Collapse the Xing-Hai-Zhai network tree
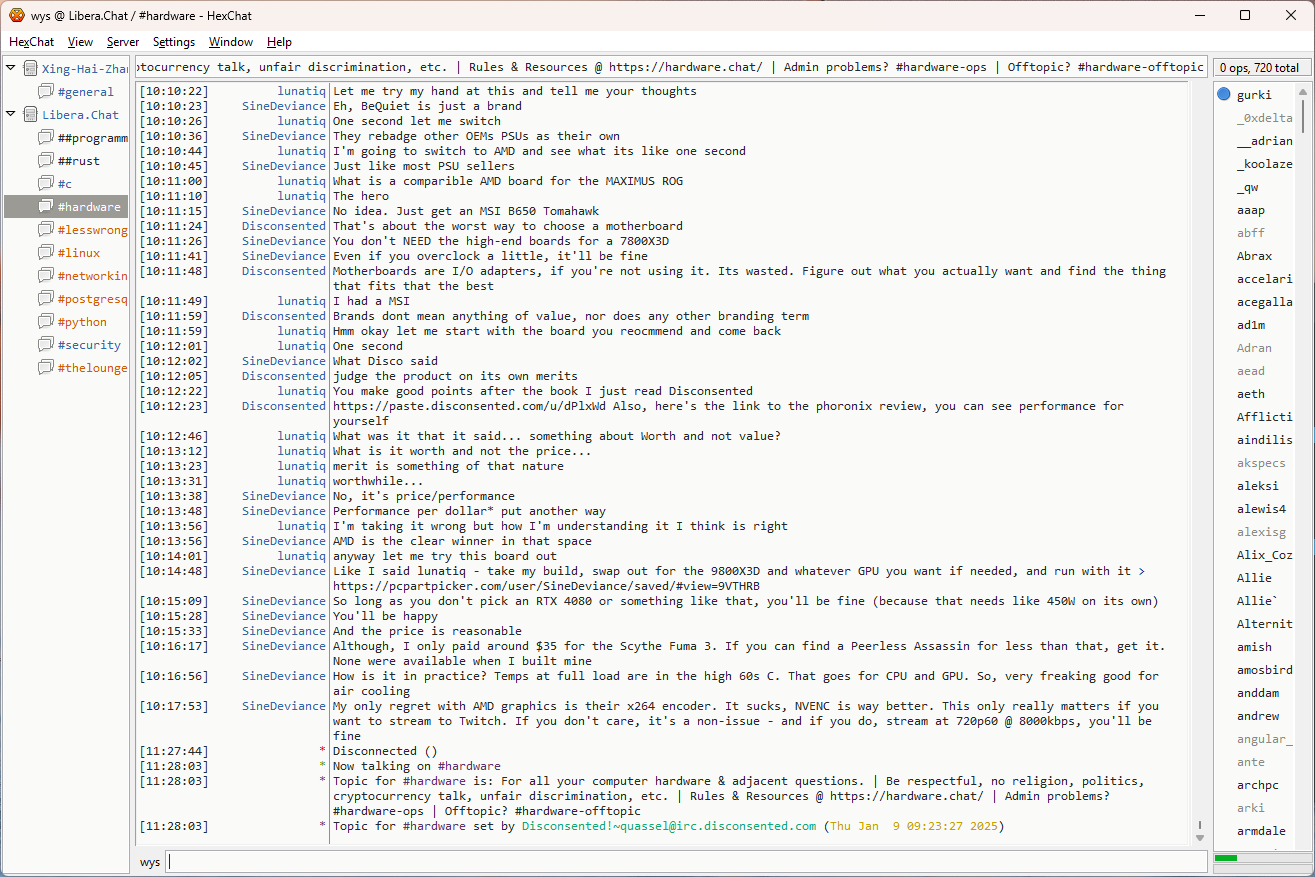The width and height of the screenshot is (1315, 877). click(x=11, y=69)
